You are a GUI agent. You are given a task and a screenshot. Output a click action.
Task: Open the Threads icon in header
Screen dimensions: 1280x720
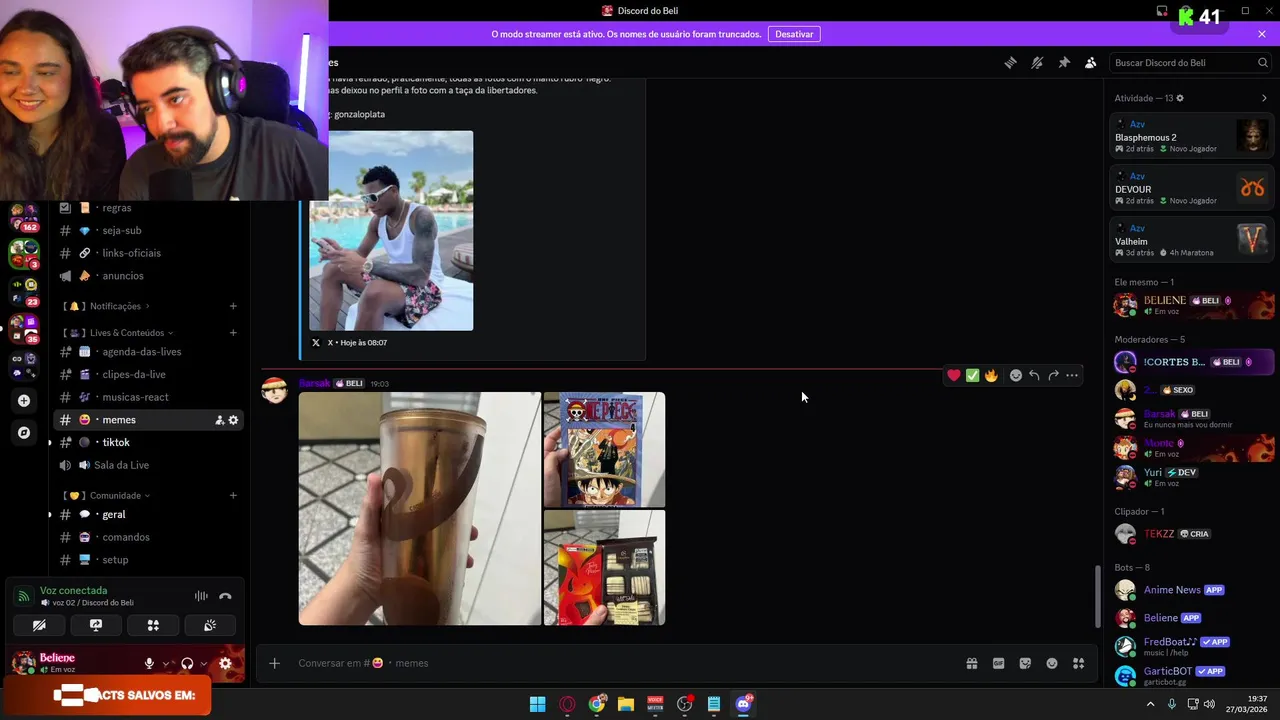pos(1010,62)
